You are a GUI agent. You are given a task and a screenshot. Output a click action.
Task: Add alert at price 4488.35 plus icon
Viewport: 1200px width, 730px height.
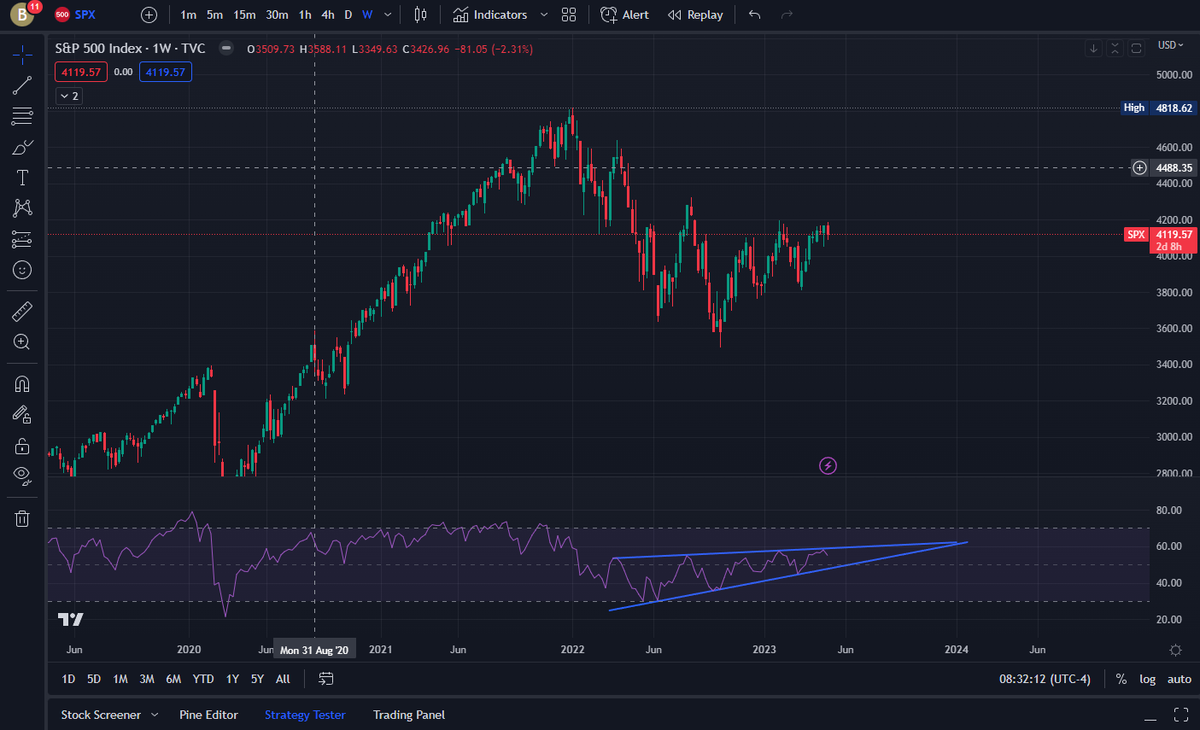click(x=1139, y=168)
